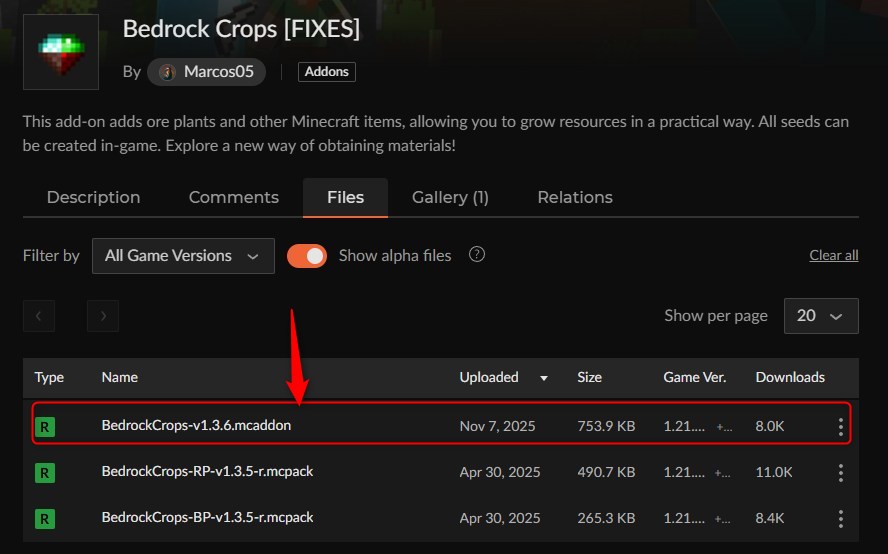The height and width of the screenshot is (554, 888).
Task: Sort by Uploaded column header
Action: pos(489,377)
